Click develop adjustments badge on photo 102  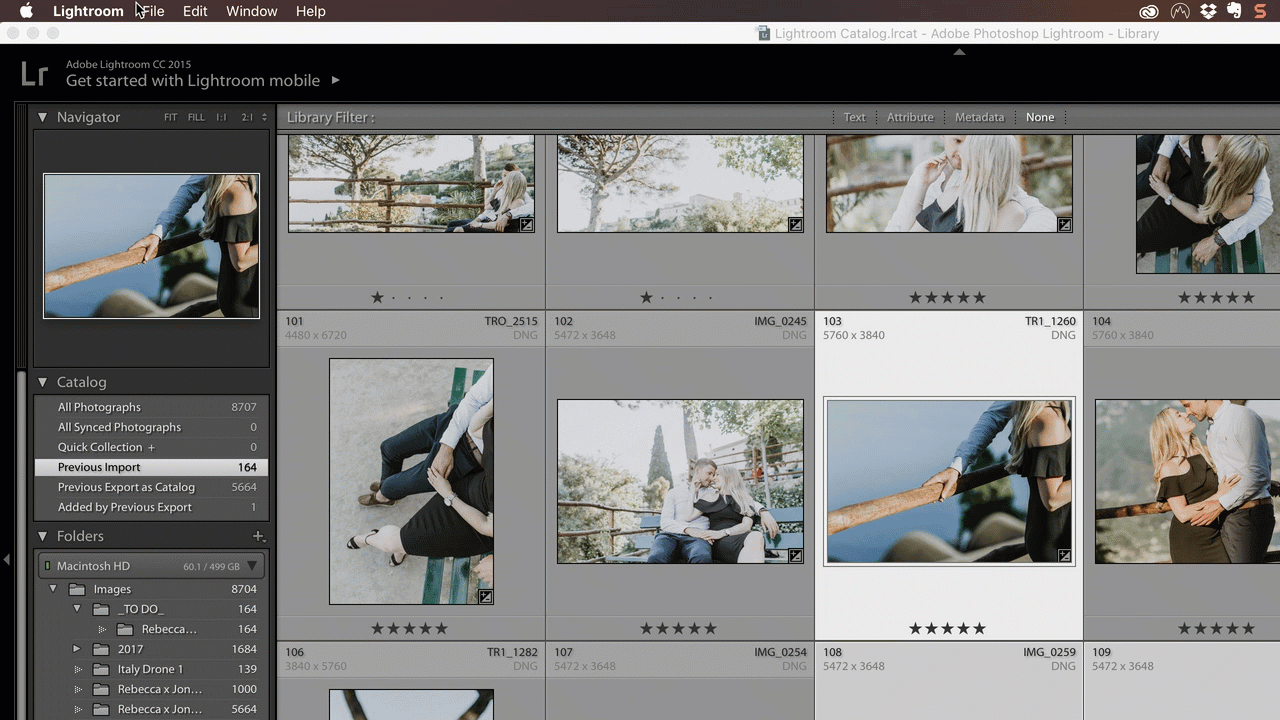(795, 556)
